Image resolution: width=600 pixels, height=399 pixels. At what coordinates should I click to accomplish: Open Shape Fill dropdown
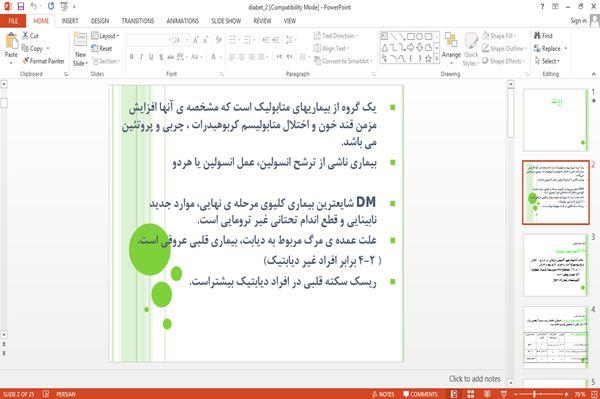[x=499, y=36]
